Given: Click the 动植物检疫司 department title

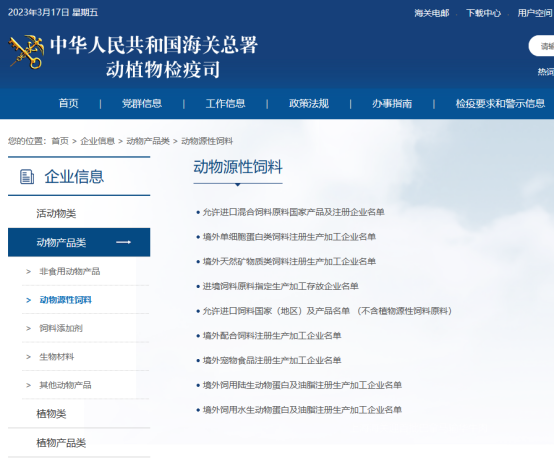Looking at the screenshot, I should pyautogui.click(x=163, y=69).
